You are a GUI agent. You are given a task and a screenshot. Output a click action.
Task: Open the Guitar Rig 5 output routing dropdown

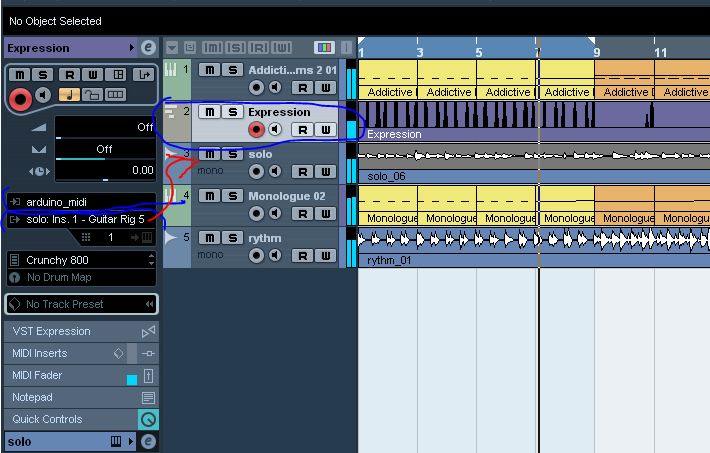tap(82, 219)
